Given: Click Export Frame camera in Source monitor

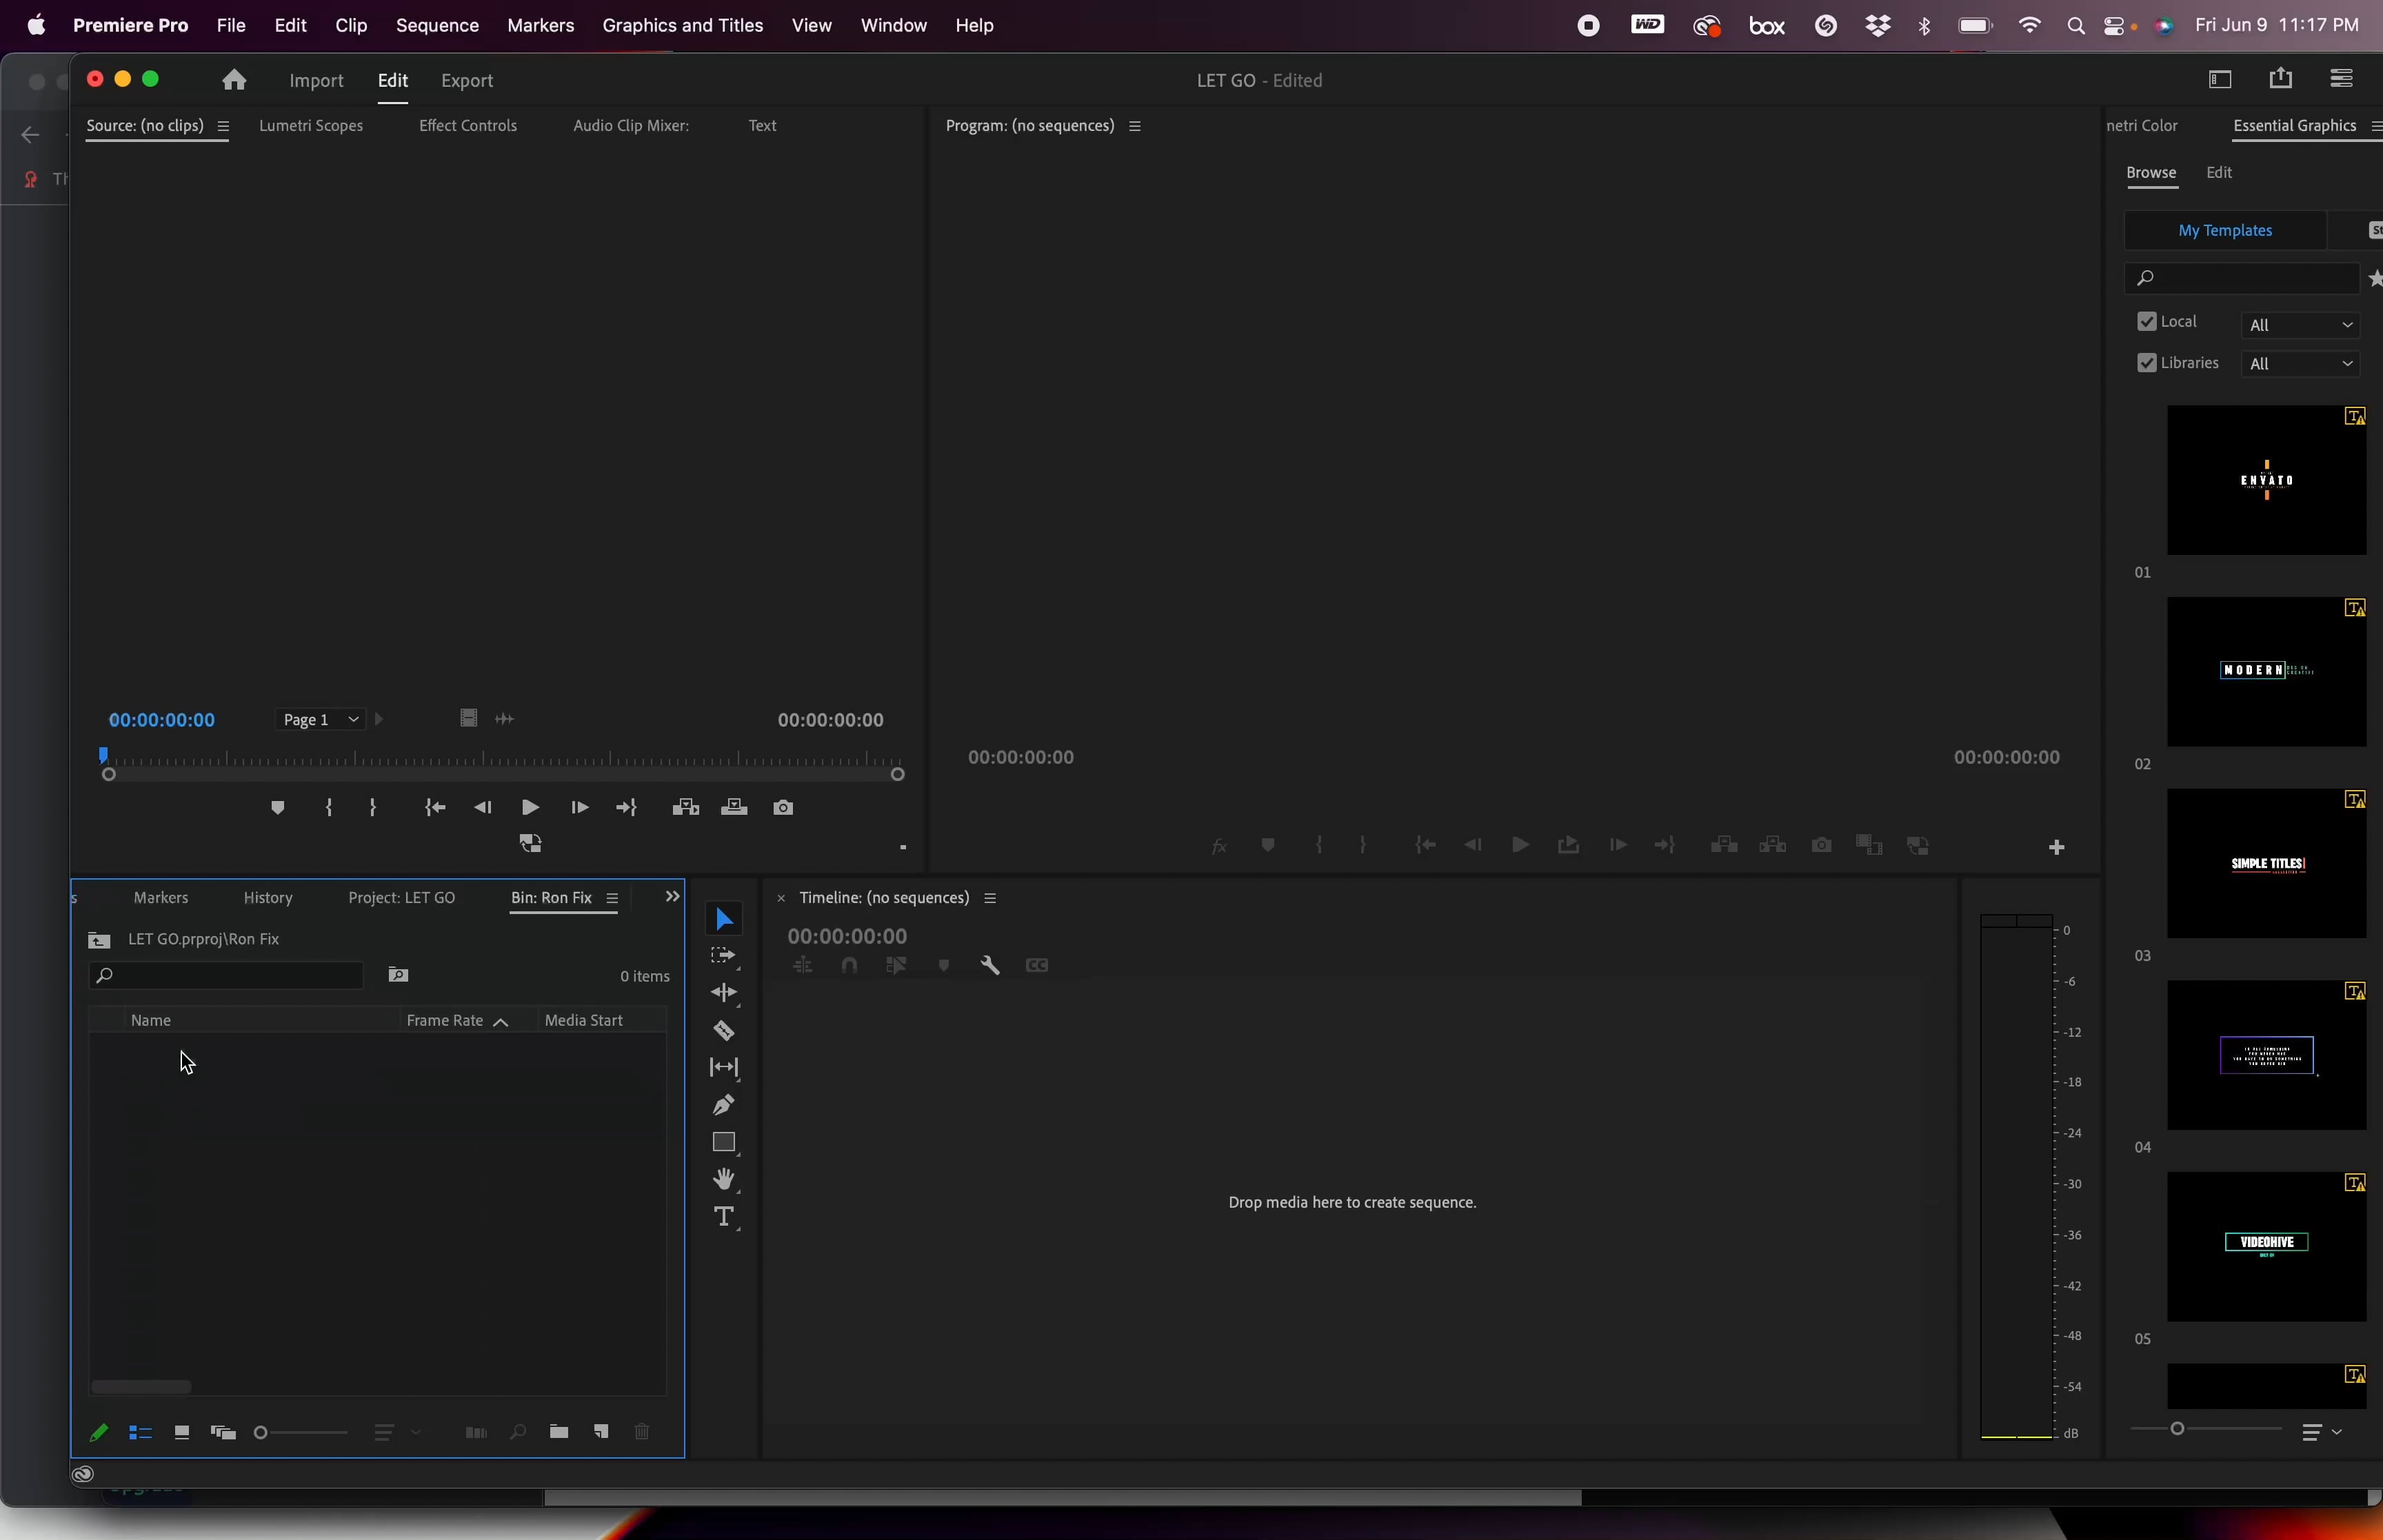Looking at the screenshot, I should [x=784, y=808].
